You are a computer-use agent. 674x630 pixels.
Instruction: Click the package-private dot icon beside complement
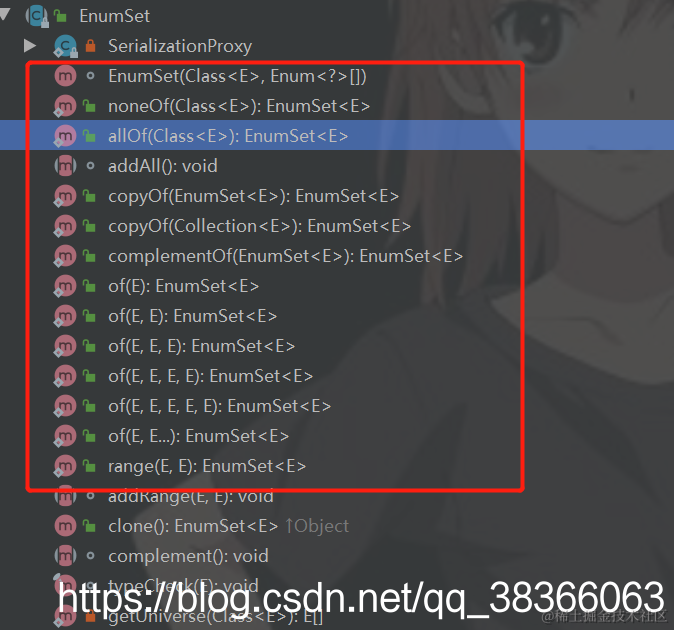tap(90, 556)
